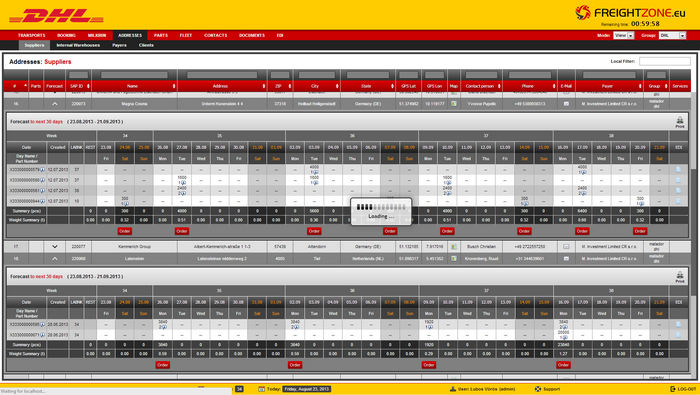Sort table by City column

coord(317,86)
